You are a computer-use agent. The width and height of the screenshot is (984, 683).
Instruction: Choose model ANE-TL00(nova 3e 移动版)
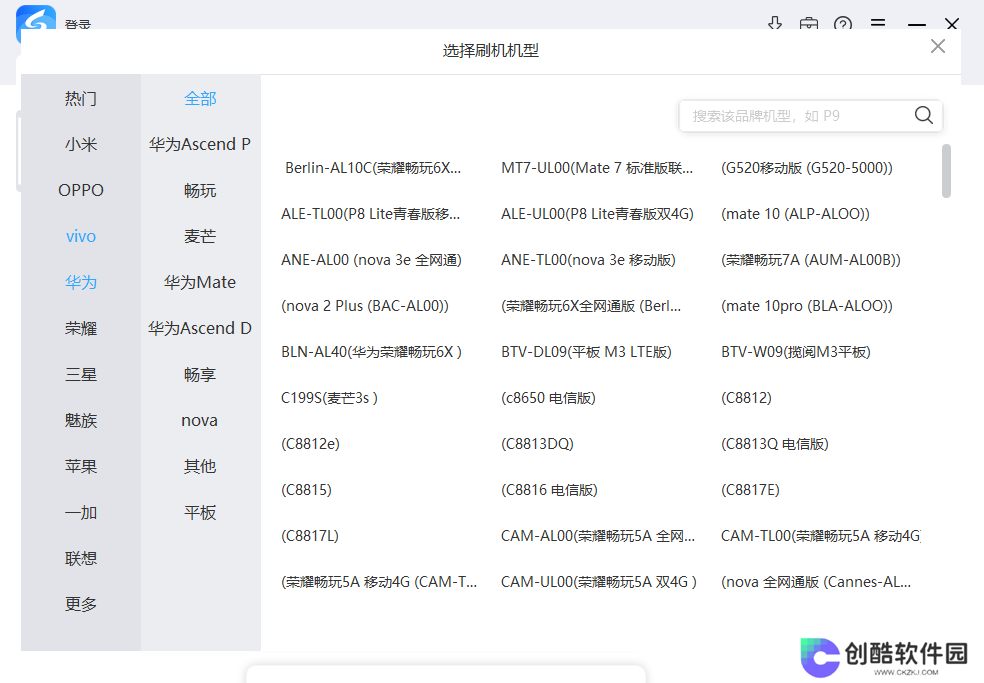(x=588, y=260)
